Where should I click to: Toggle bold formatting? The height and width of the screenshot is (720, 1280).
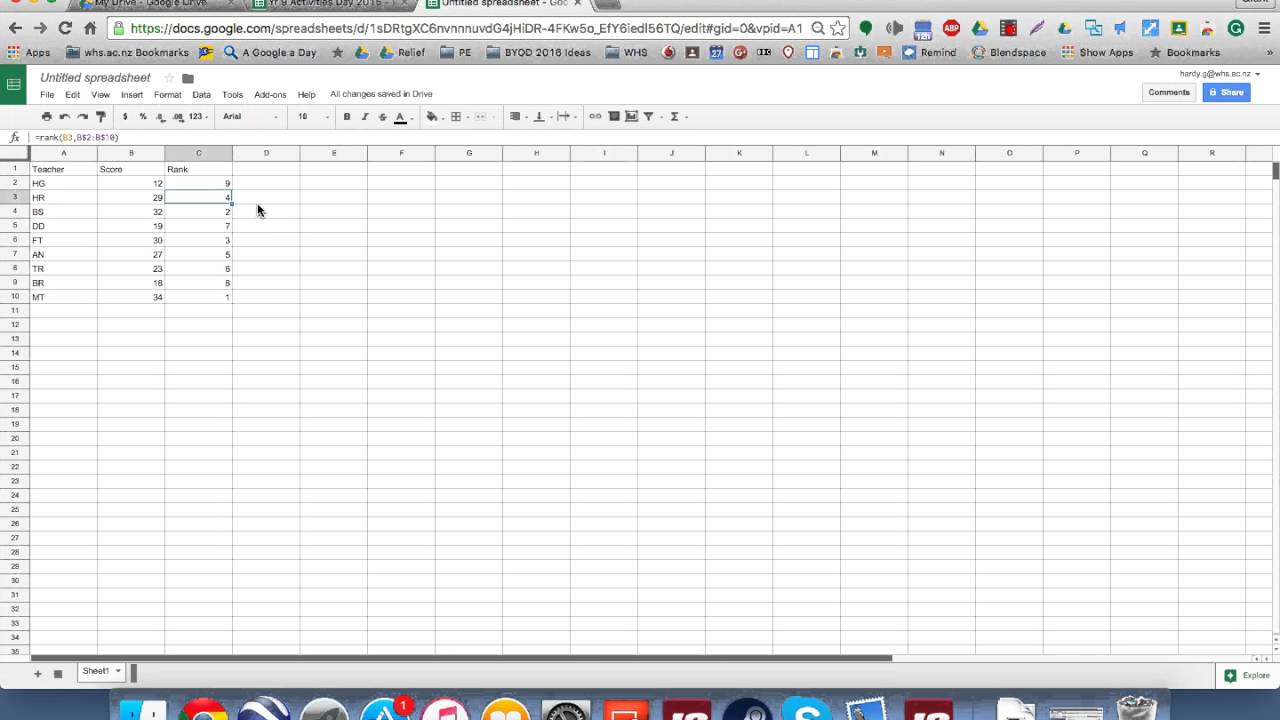347,117
